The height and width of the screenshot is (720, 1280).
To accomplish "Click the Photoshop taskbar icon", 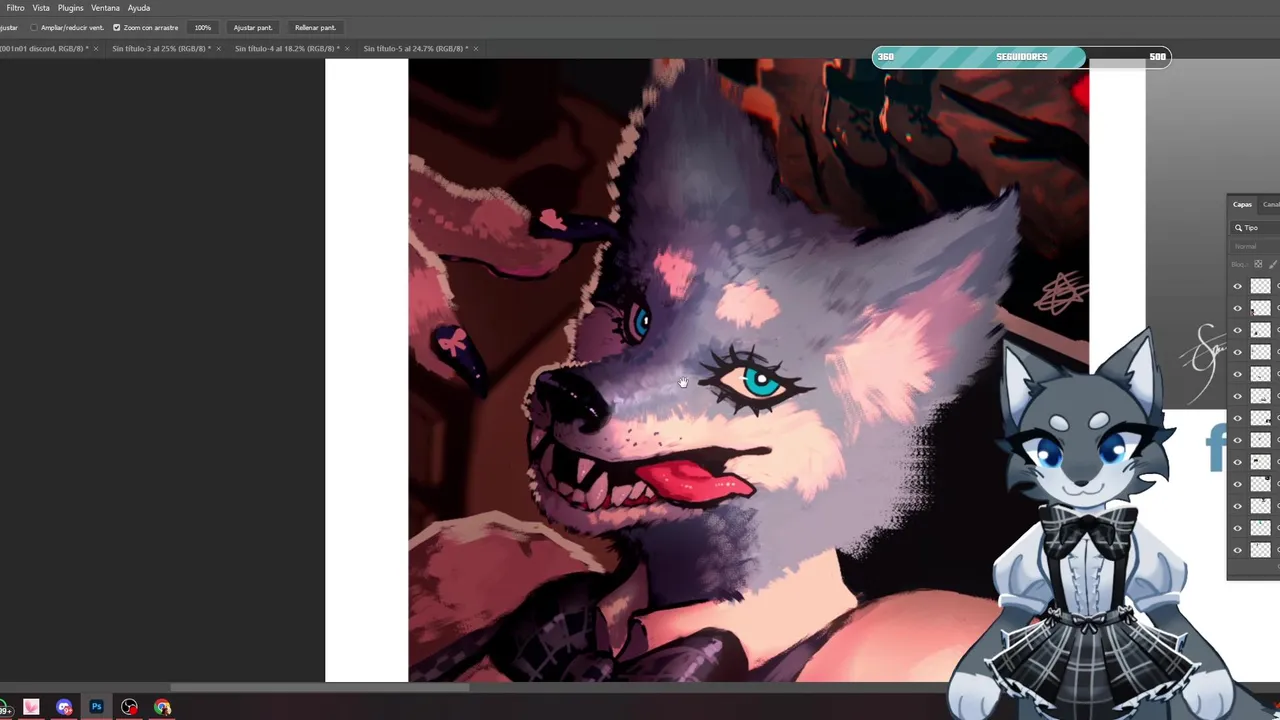I will coord(97,707).
